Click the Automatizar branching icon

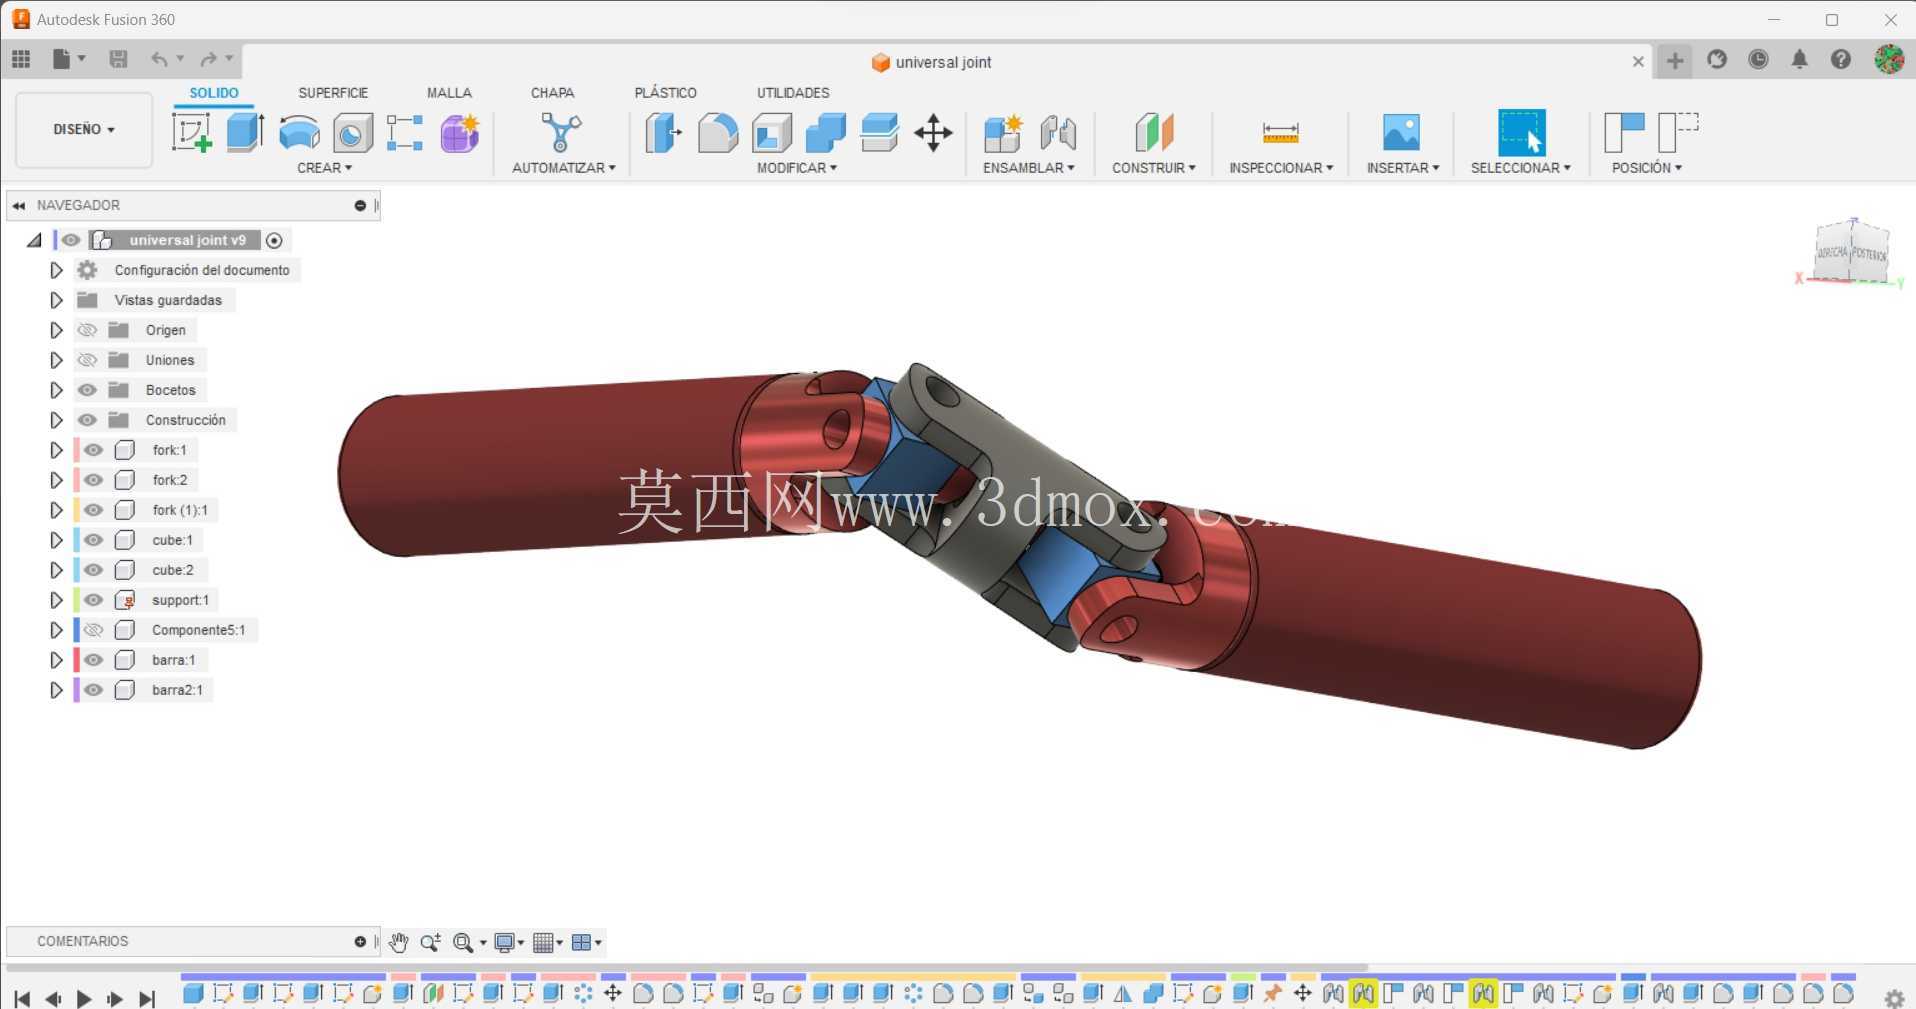(x=561, y=132)
